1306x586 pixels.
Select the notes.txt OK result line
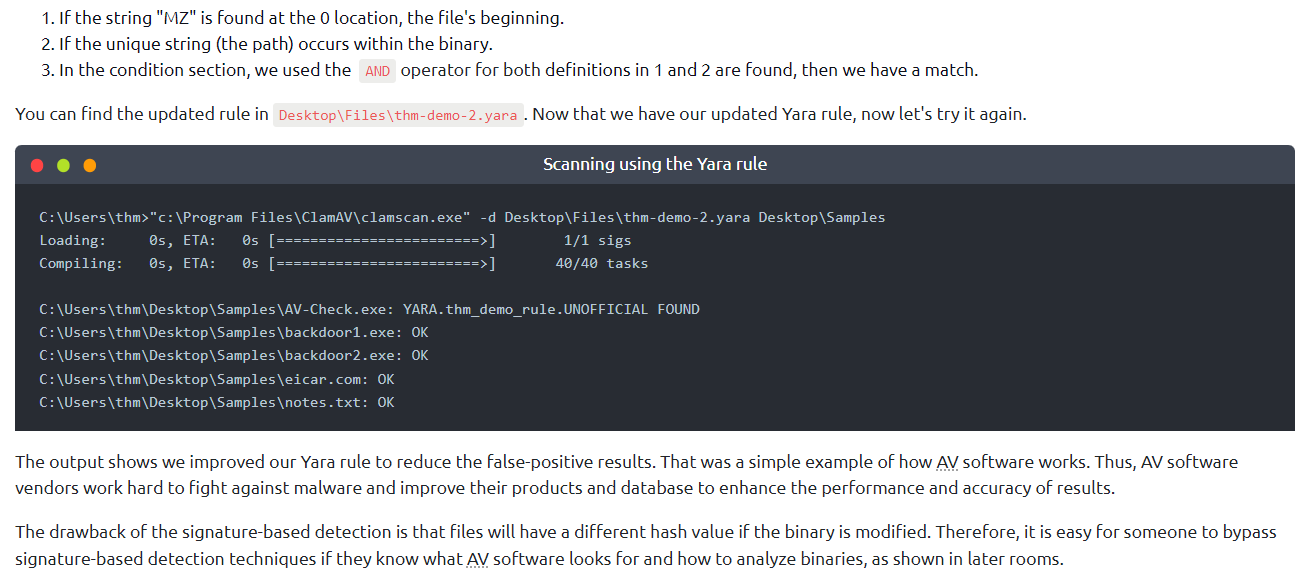point(216,402)
